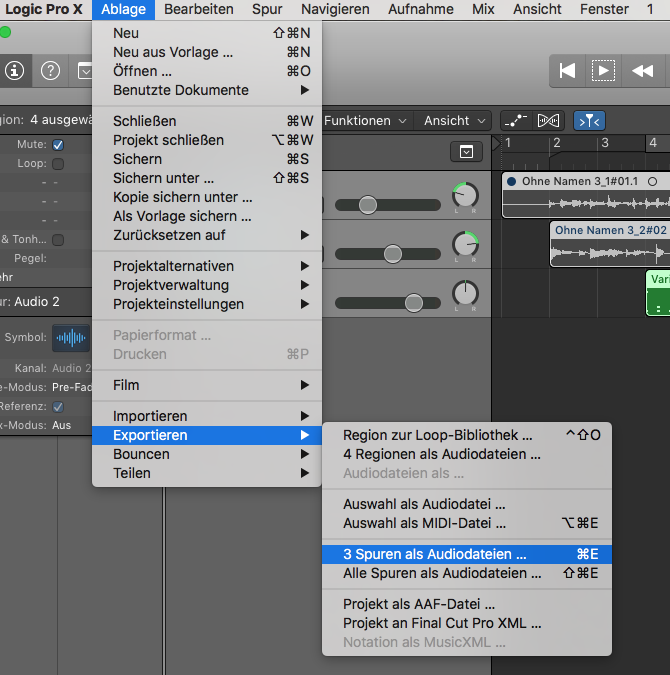Select Kopie sichern unter entry

pyautogui.click(x=207, y=197)
